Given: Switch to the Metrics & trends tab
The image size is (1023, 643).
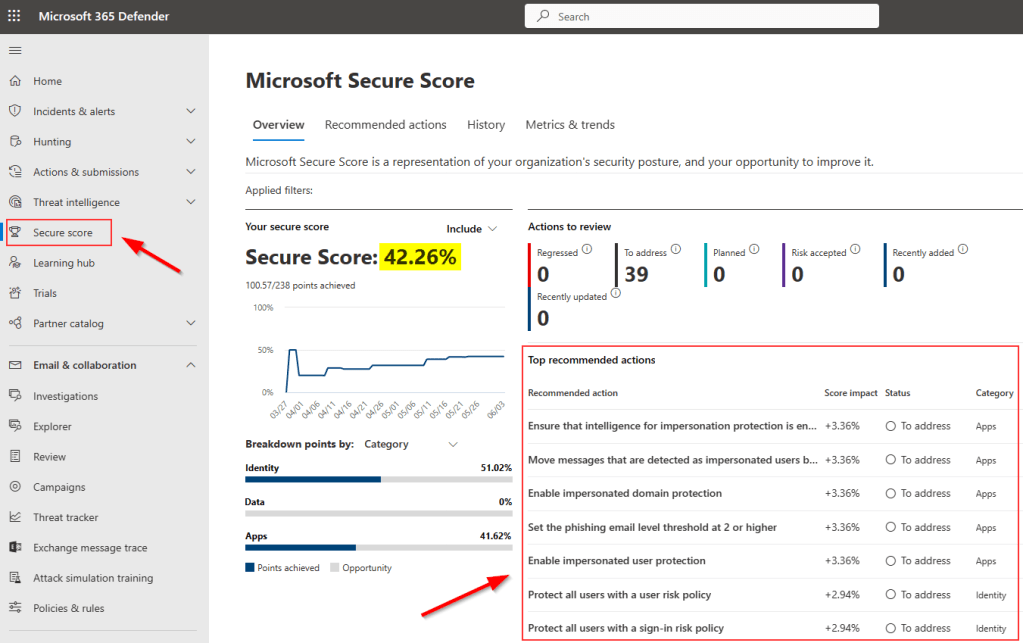Looking at the screenshot, I should pos(570,125).
